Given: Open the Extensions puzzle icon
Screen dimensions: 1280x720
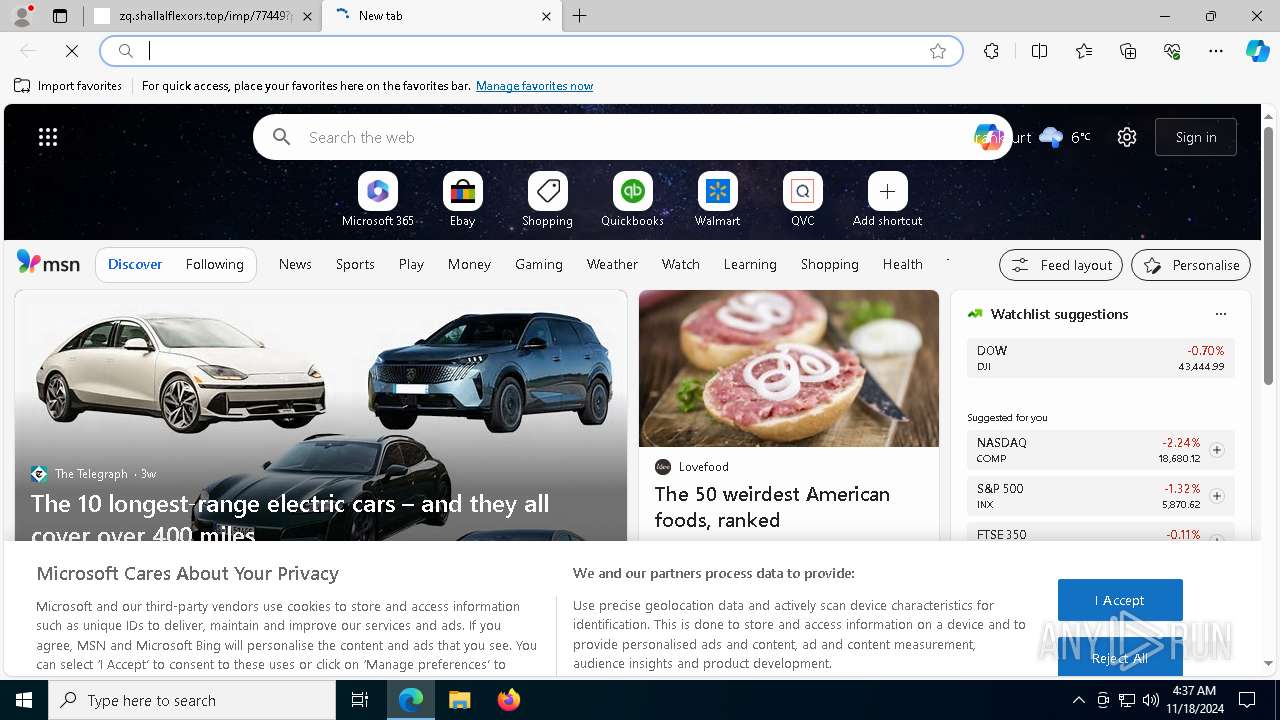Looking at the screenshot, I should [x=991, y=51].
